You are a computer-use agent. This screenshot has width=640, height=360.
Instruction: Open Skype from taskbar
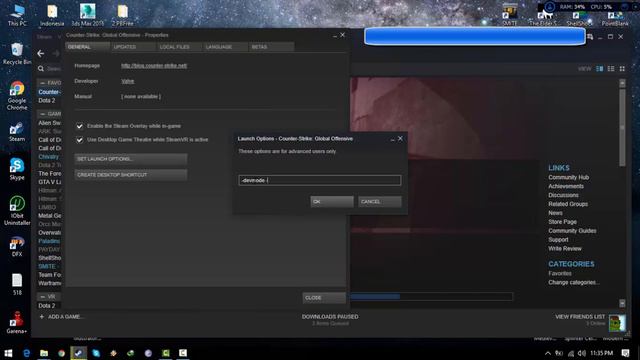[x=96, y=353]
